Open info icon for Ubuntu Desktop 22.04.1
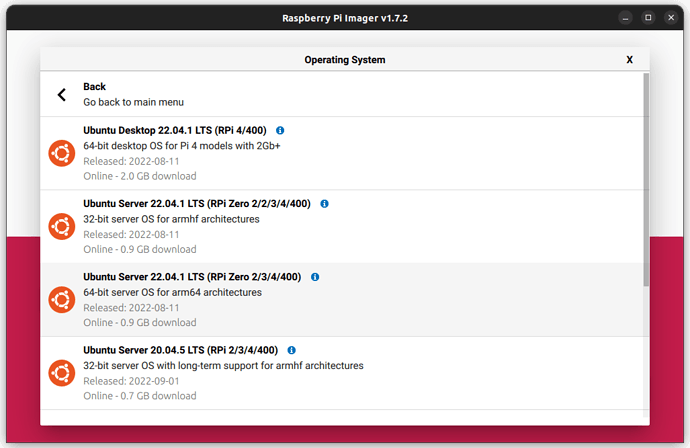The image size is (690, 448). pyautogui.click(x=280, y=131)
